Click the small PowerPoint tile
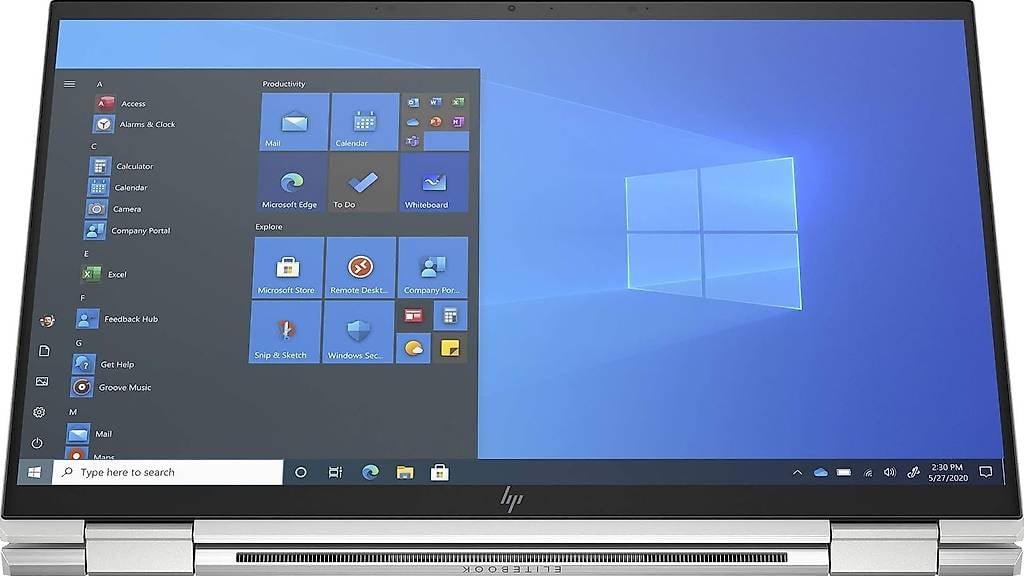Viewport: 1024px width, 576px height. point(436,122)
